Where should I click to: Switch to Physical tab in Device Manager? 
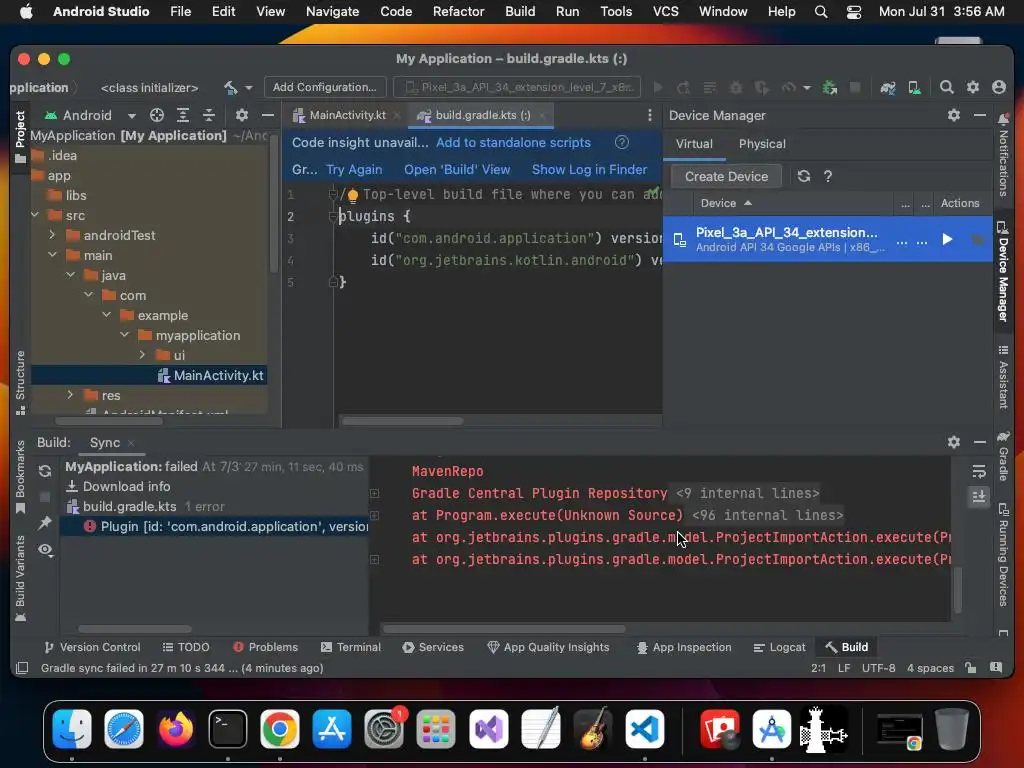[x=762, y=144]
